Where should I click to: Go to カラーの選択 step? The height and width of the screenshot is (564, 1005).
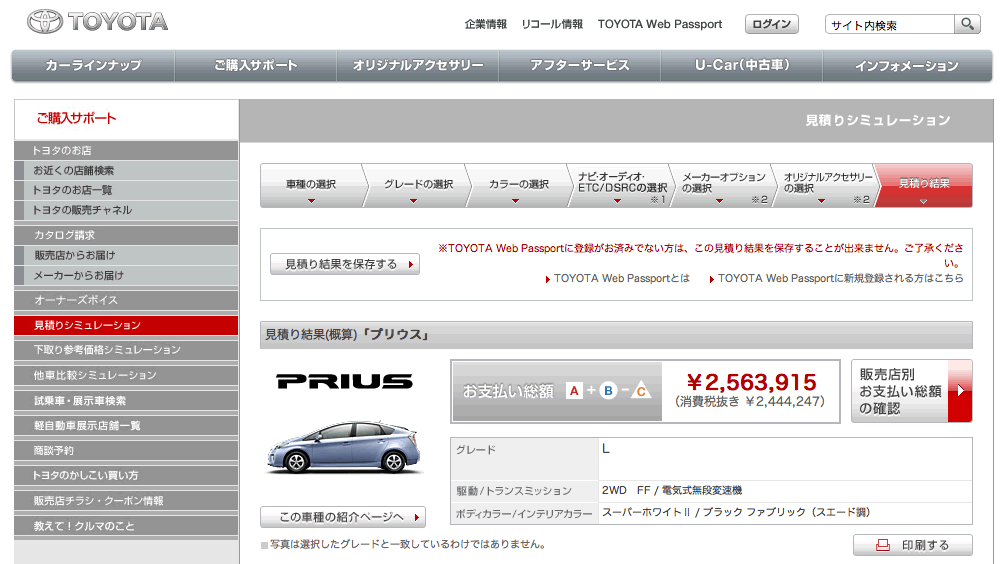pos(519,185)
